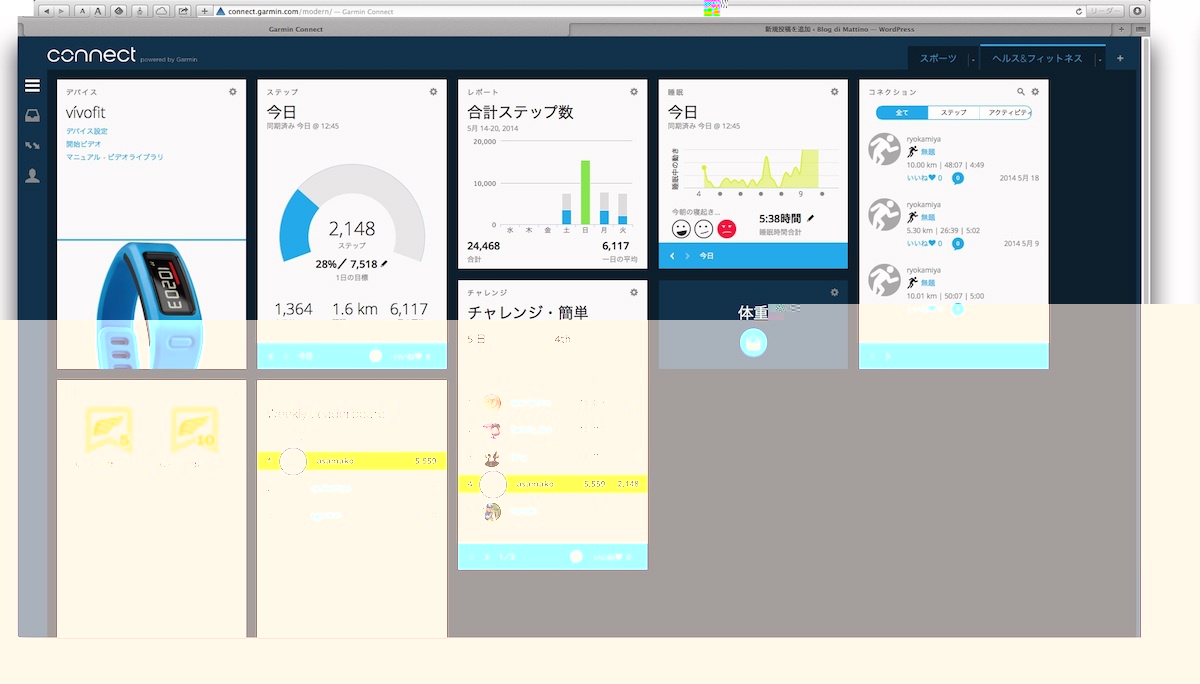Click the blue steps progress gauge arc
1200x684 pixels.
coord(298,225)
